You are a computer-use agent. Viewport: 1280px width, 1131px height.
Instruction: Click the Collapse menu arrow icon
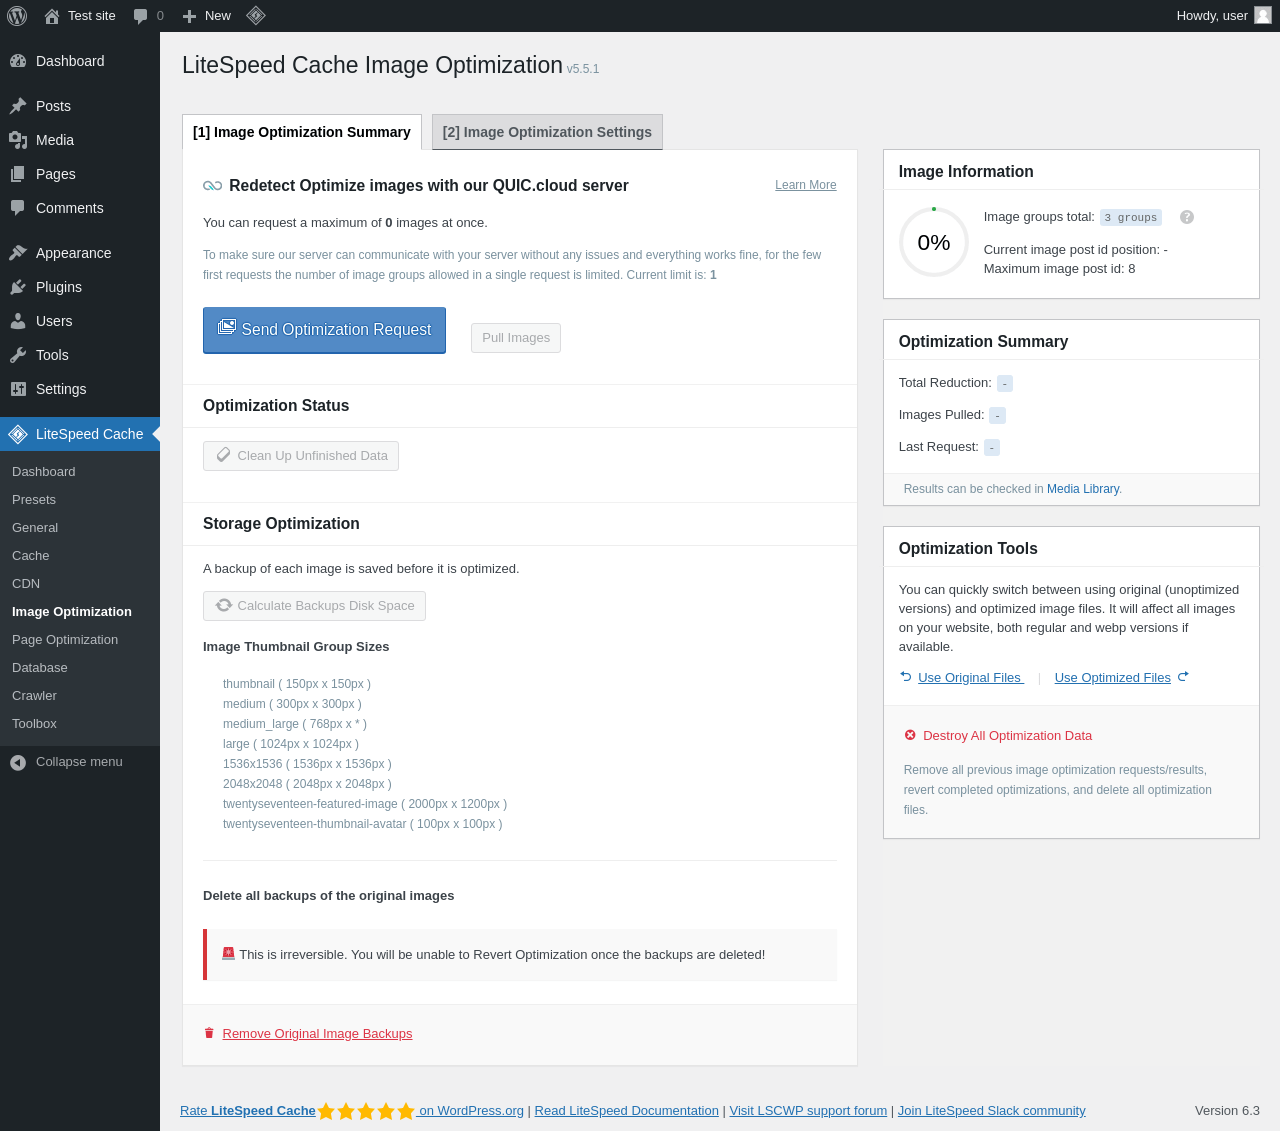pyautogui.click(x=18, y=763)
